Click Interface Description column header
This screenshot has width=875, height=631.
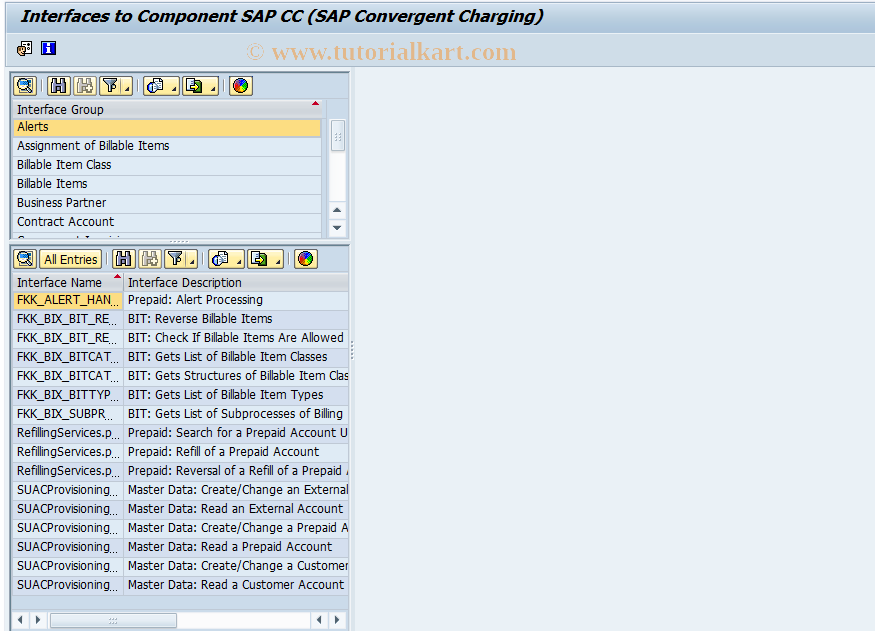(x=237, y=282)
